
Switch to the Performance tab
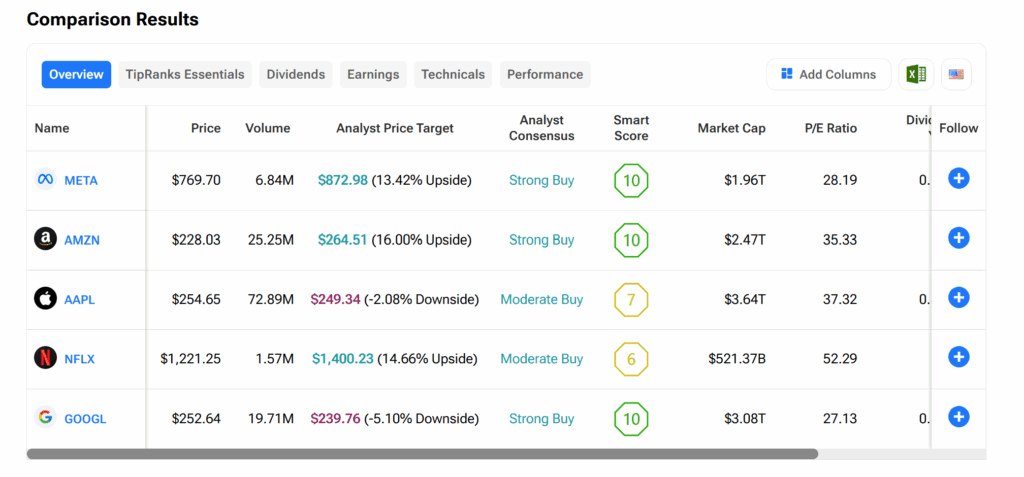(x=545, y=74)
